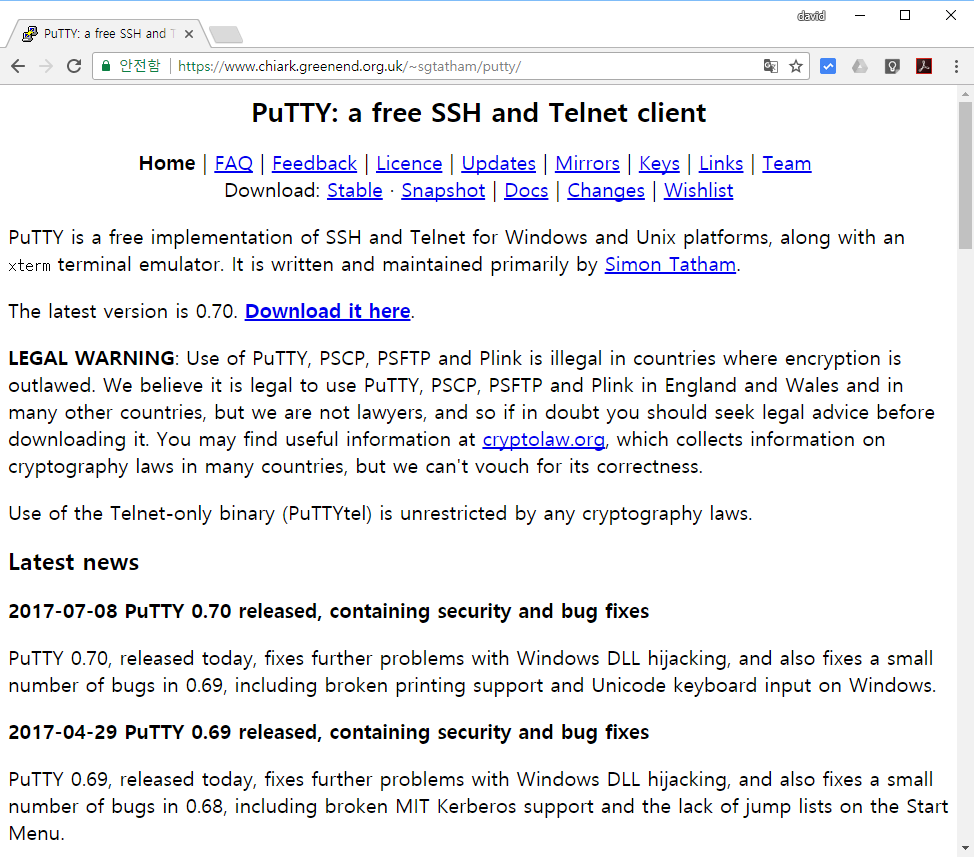Click the 안전함 secure label in address bar
This screenshot has height=857, width=974.
pos(140,66)
